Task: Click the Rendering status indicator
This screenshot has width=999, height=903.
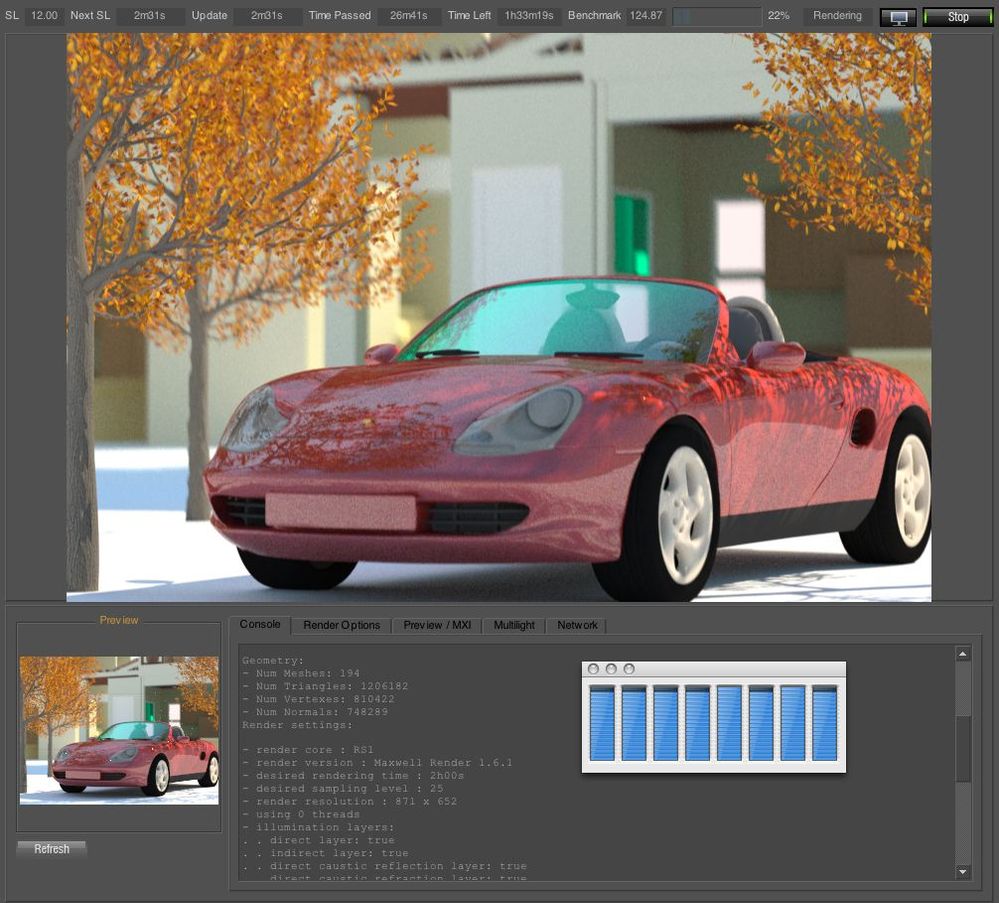Action: (836, 16)
